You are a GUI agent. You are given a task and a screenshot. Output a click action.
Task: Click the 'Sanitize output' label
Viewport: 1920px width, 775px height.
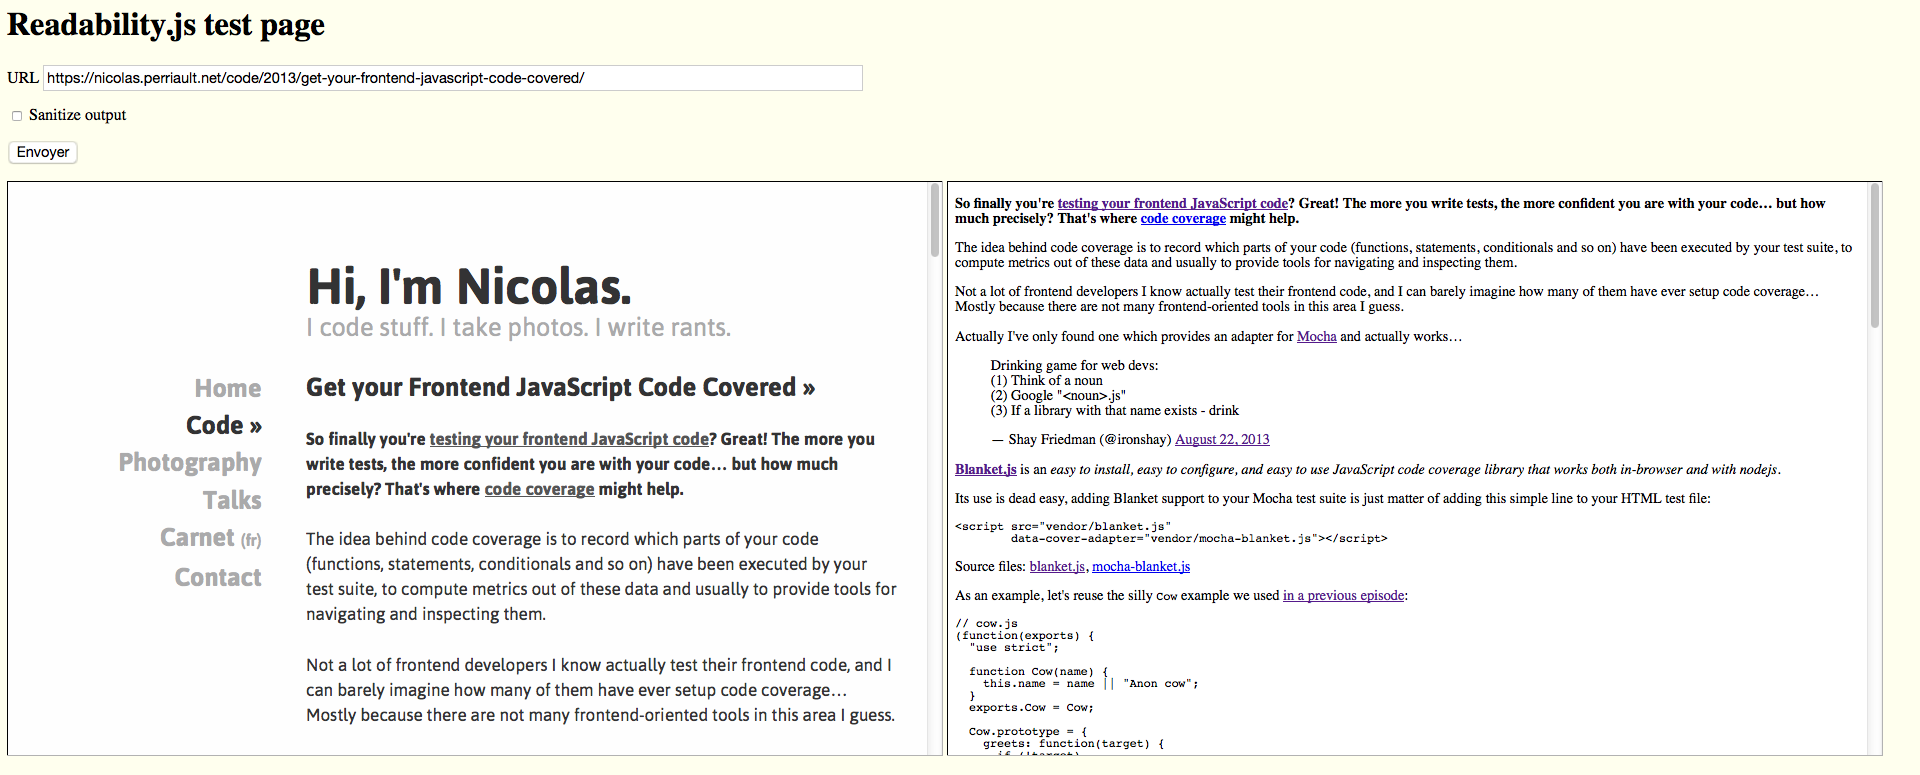coord(78,115)
